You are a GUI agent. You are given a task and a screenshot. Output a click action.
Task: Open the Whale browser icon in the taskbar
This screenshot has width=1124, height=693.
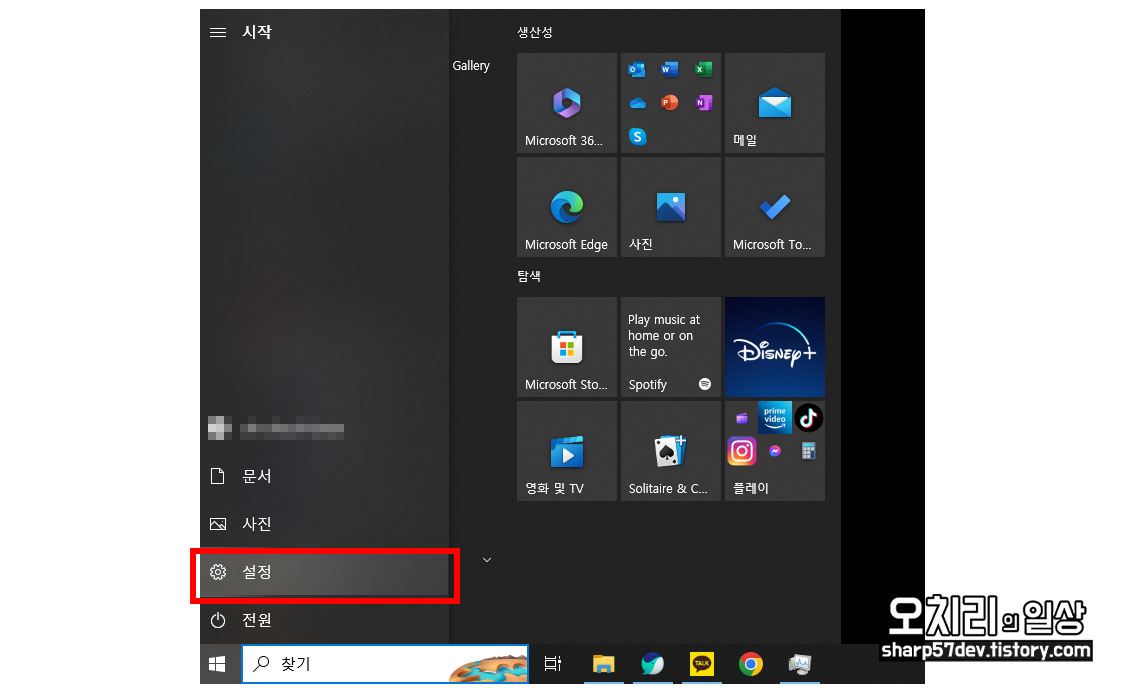coord(652,664)
